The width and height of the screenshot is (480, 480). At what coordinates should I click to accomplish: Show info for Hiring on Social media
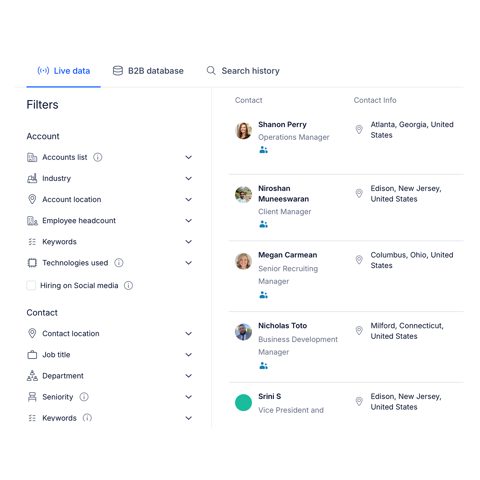point(128,285)
